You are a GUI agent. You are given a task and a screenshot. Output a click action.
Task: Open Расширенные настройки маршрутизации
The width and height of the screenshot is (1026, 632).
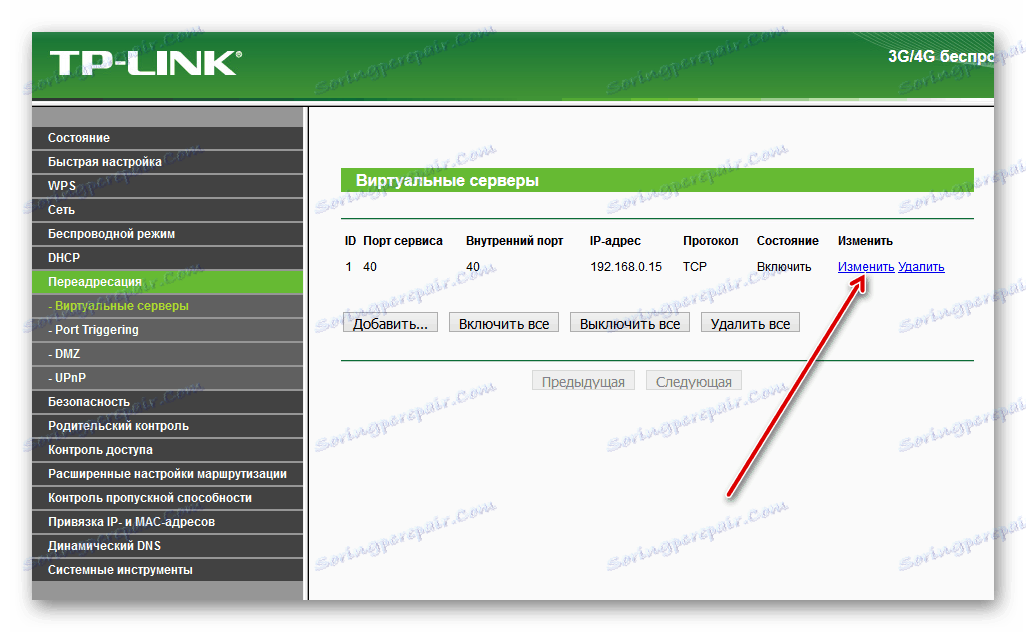pos(168,474)
